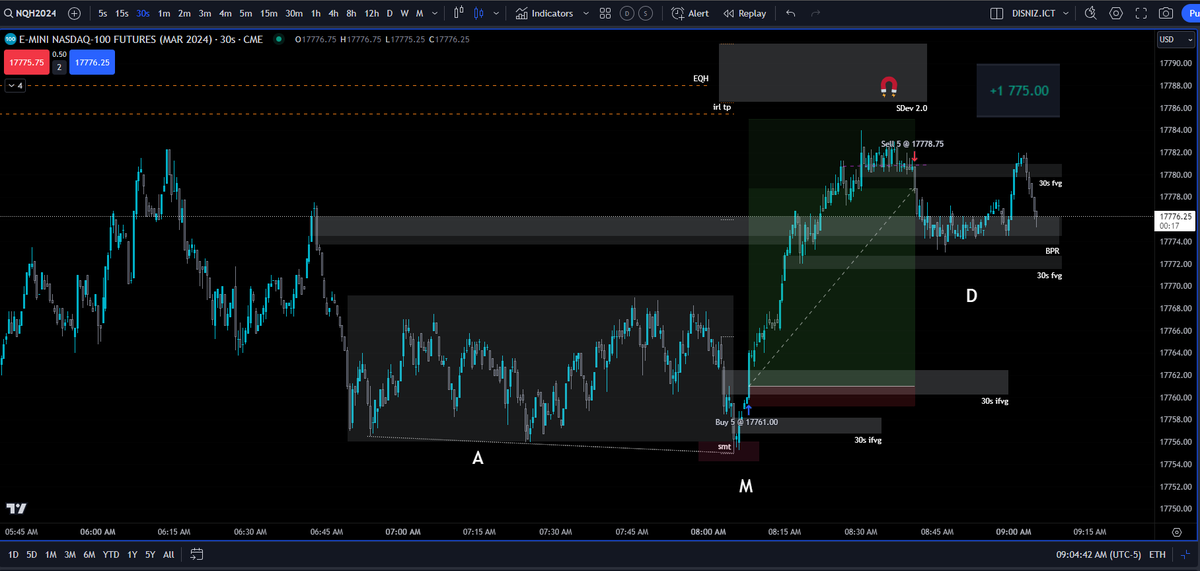
Task: Switch chart to 8h interval
Action: click(x=353, y=13)
